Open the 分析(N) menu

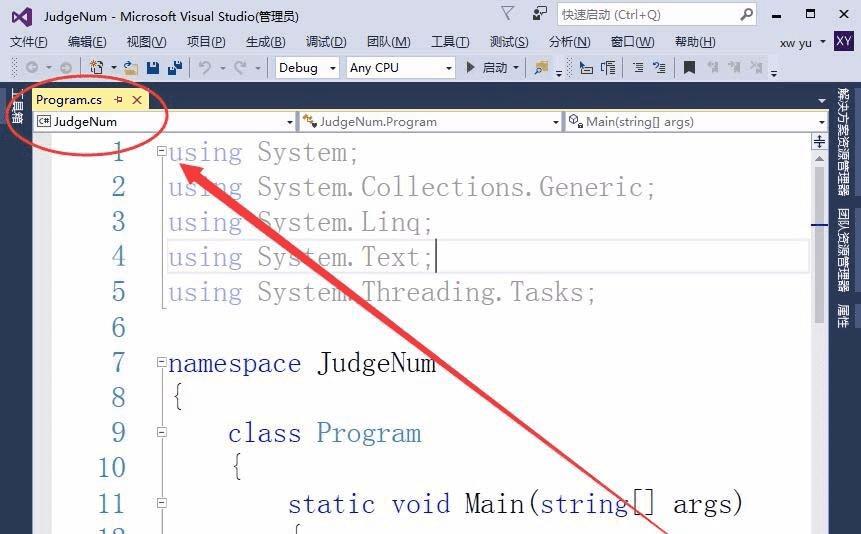pyautogui.click(x=569, y=42)
